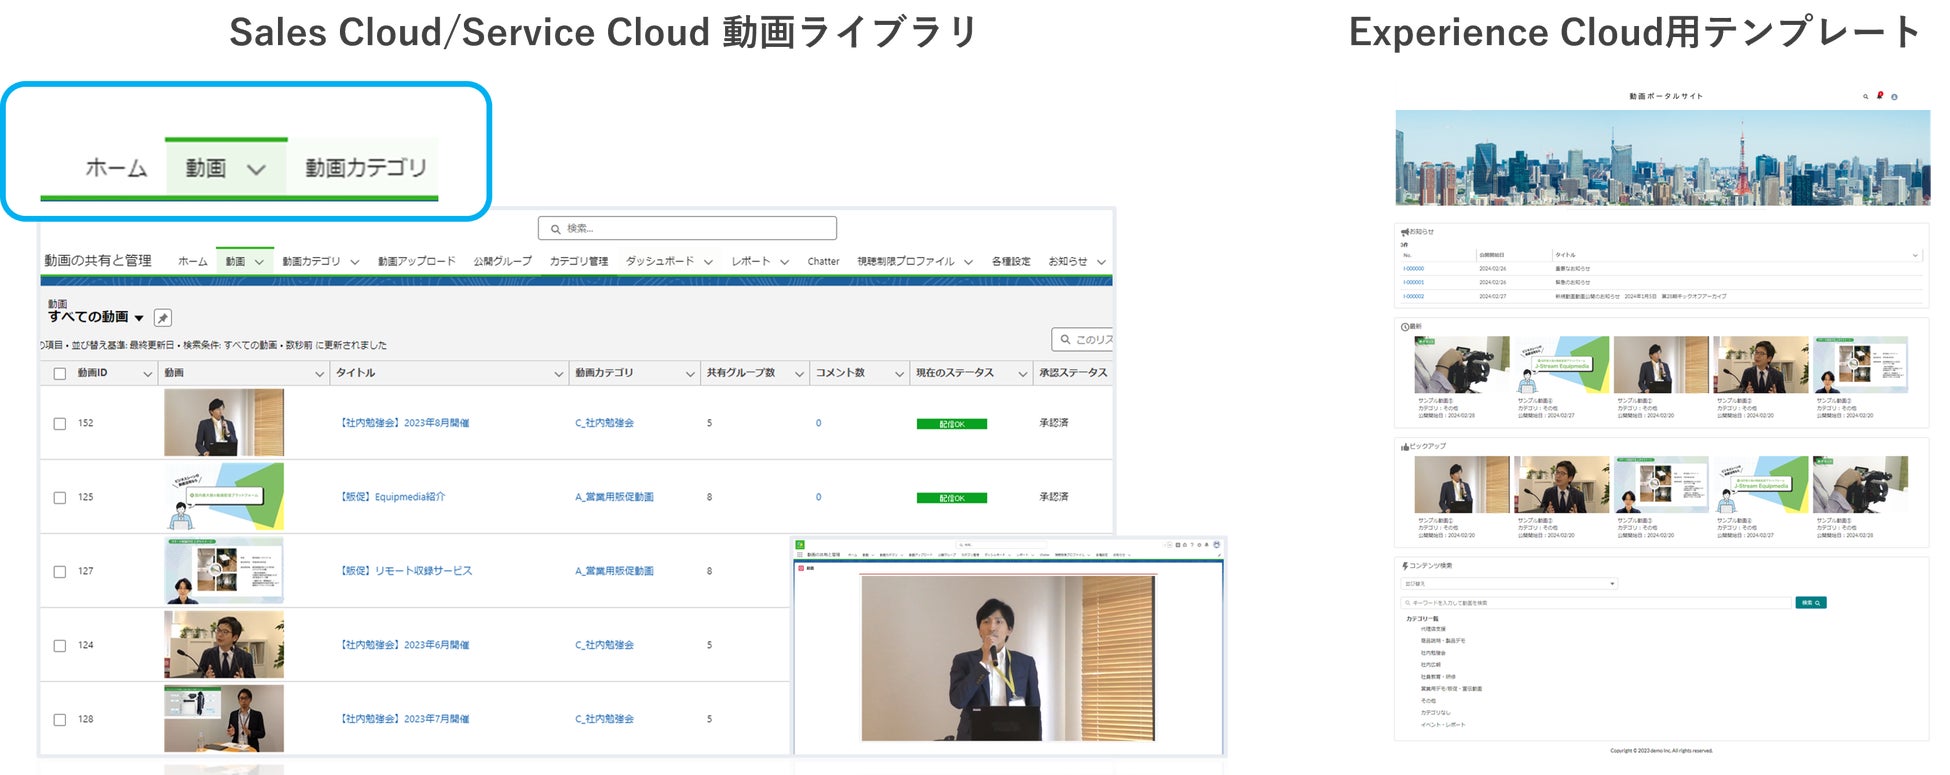1950x775 pixels.
Task: Click the I-000000 announcement link
Action: pyautogui.click(x=1413, y=269)
